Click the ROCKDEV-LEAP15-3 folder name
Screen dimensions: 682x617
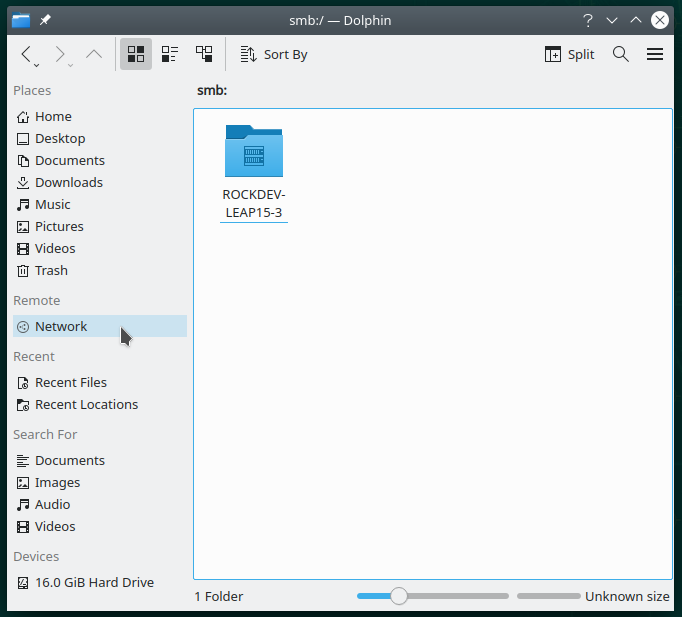coord(254,203)
